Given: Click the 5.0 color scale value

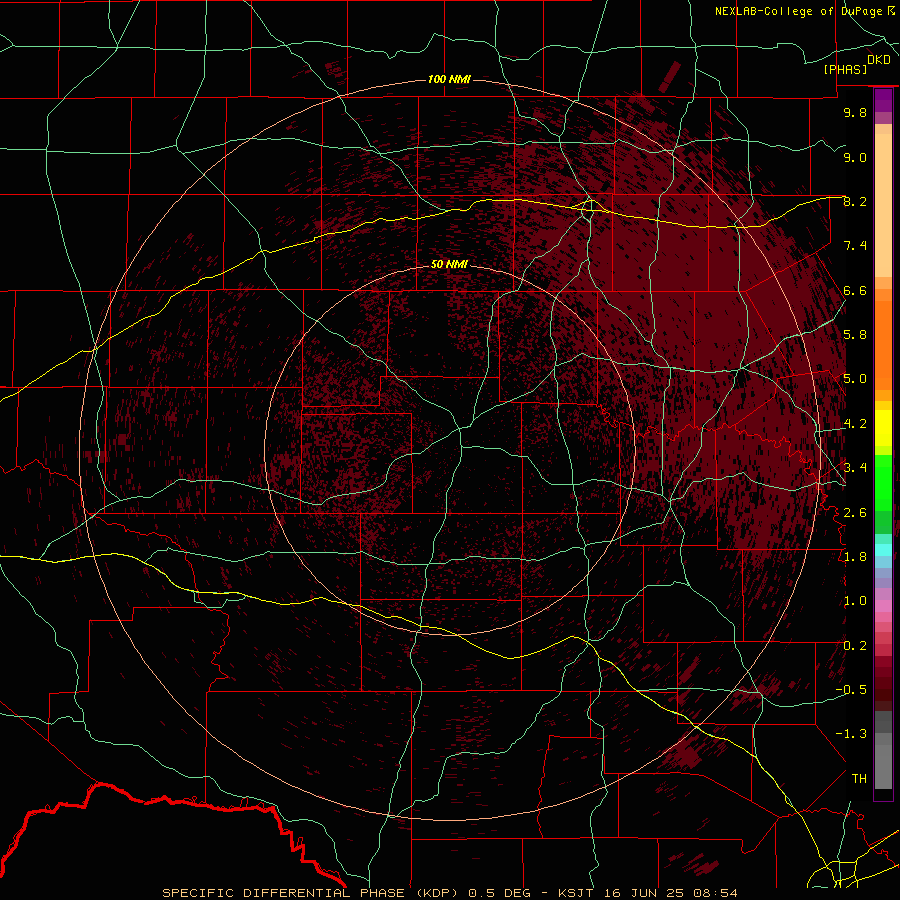Looking at the screenshot, I should coord(855,379).
